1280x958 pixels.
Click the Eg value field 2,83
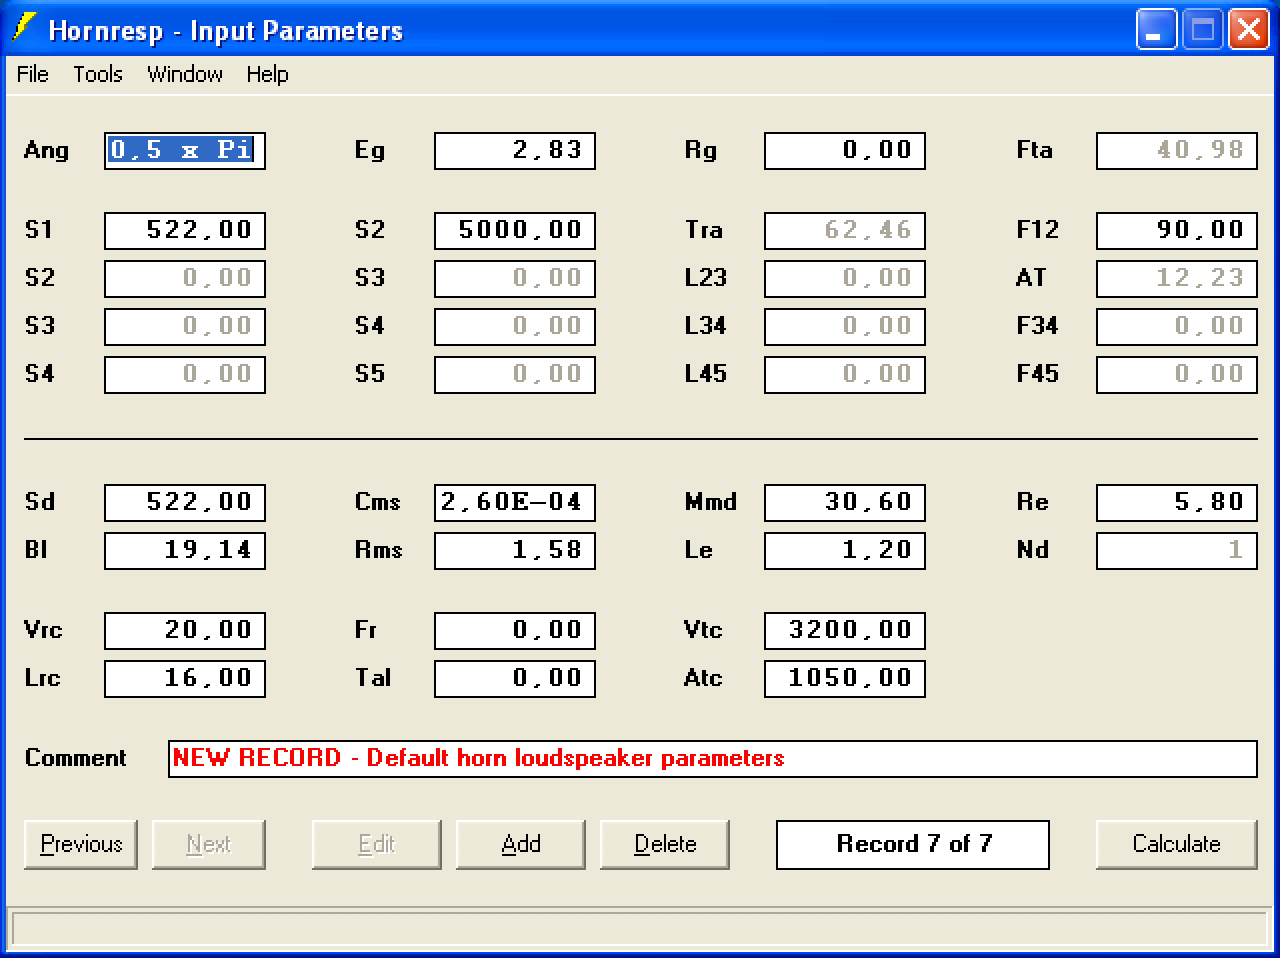tap(515, 150)
